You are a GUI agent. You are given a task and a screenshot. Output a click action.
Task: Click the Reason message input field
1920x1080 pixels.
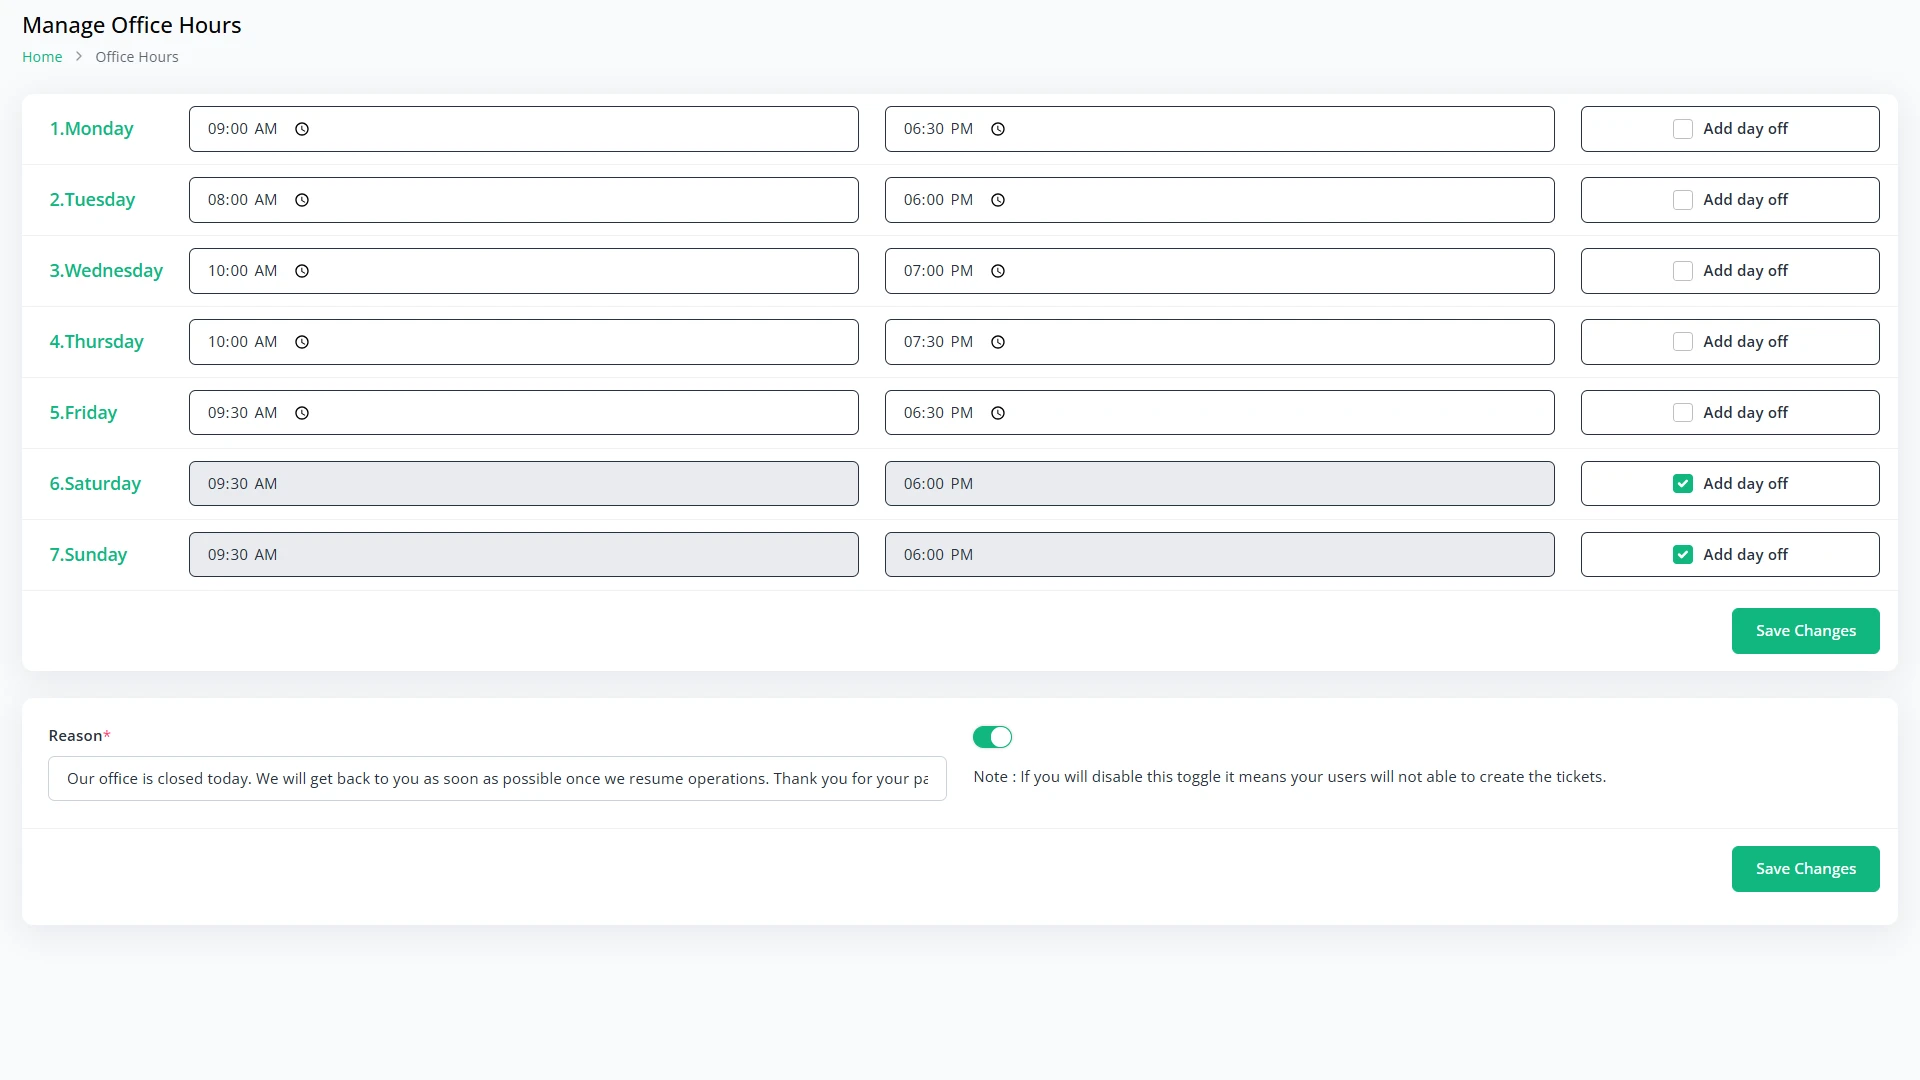tap(497, 779)
